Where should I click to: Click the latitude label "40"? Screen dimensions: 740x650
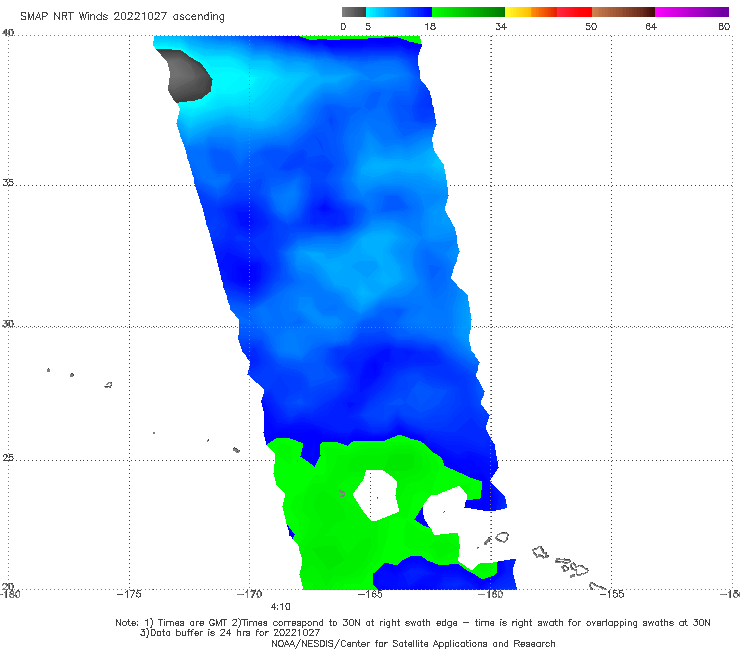coord(8,33)
